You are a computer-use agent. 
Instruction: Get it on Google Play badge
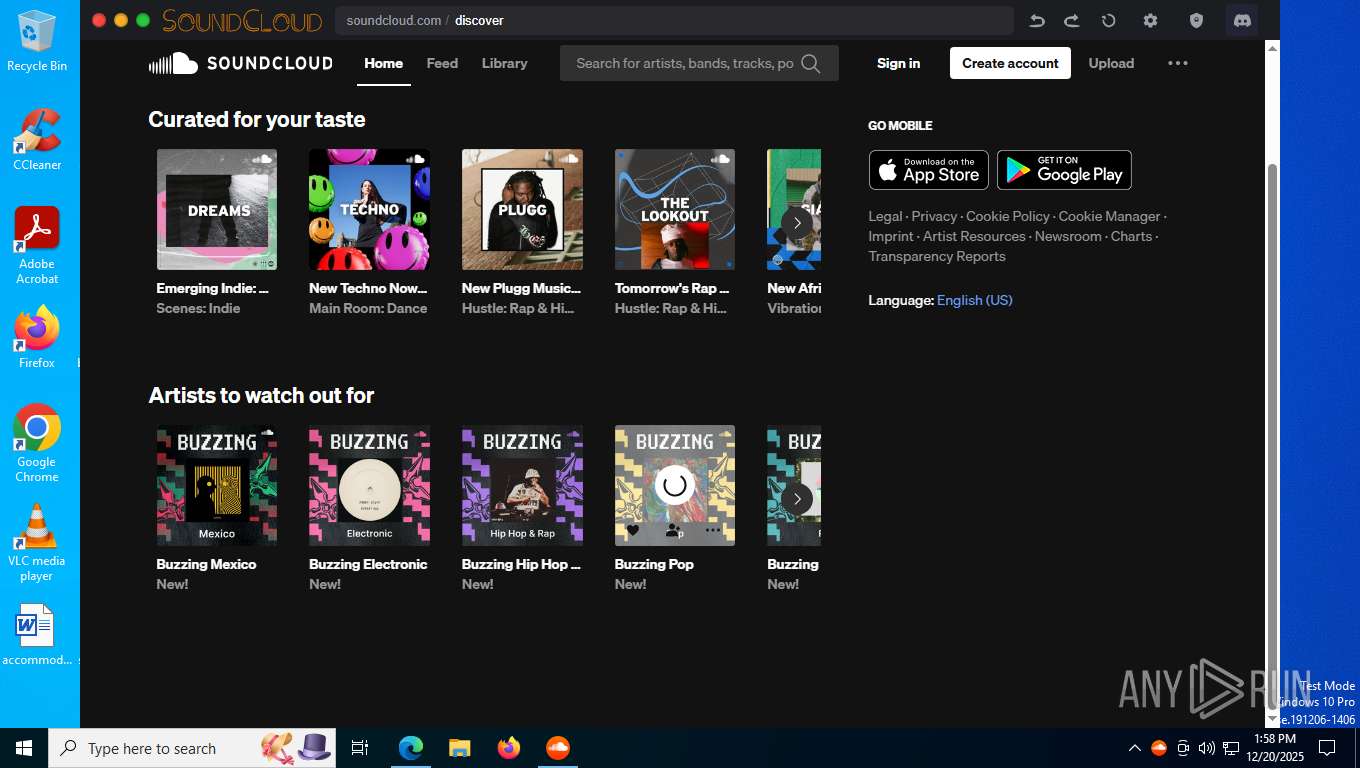pyautogui.click(x=1064, y=170)
